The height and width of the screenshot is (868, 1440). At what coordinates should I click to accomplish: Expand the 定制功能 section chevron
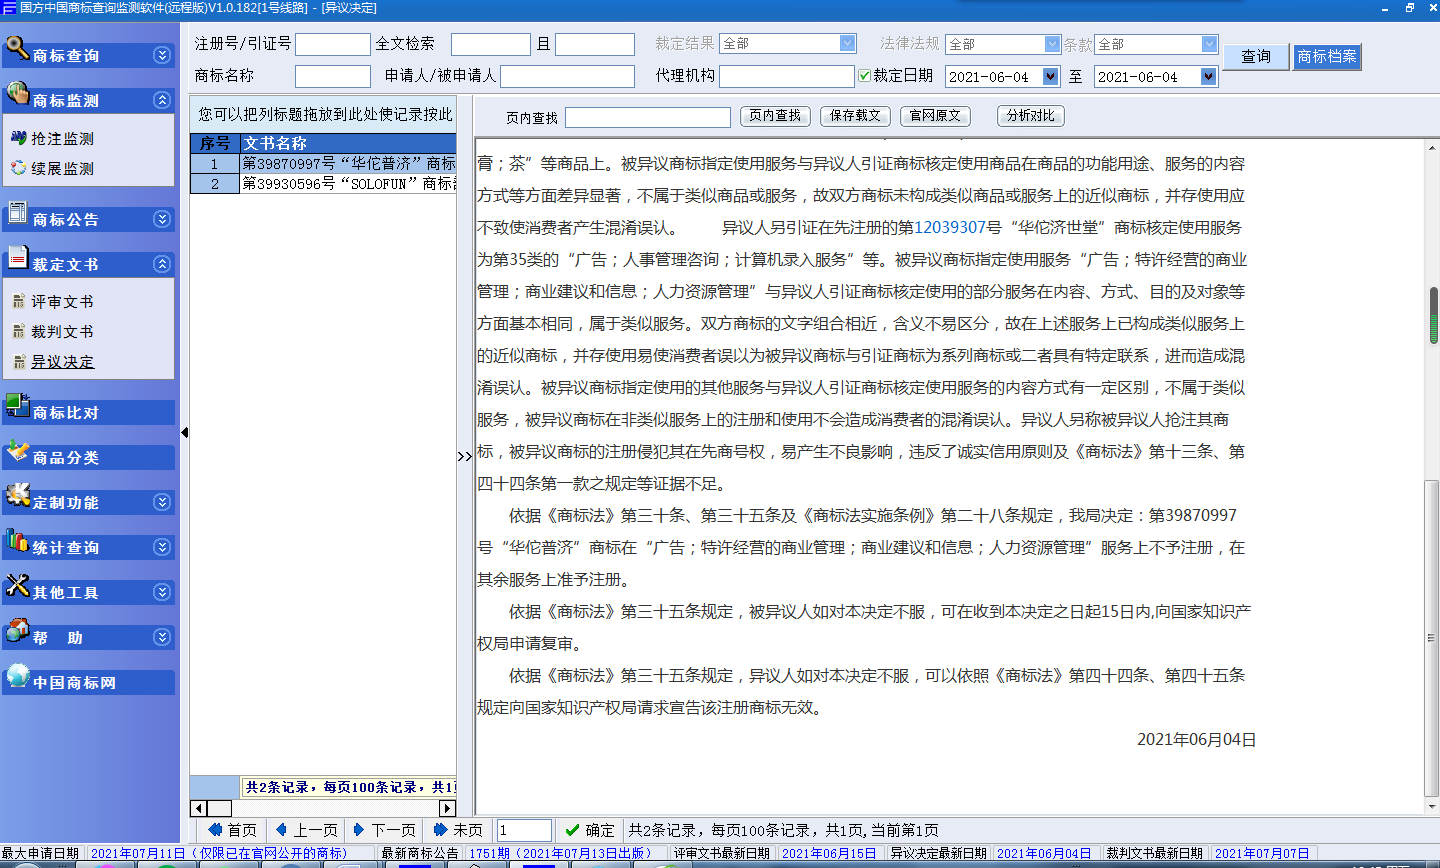tap(162, 502)
